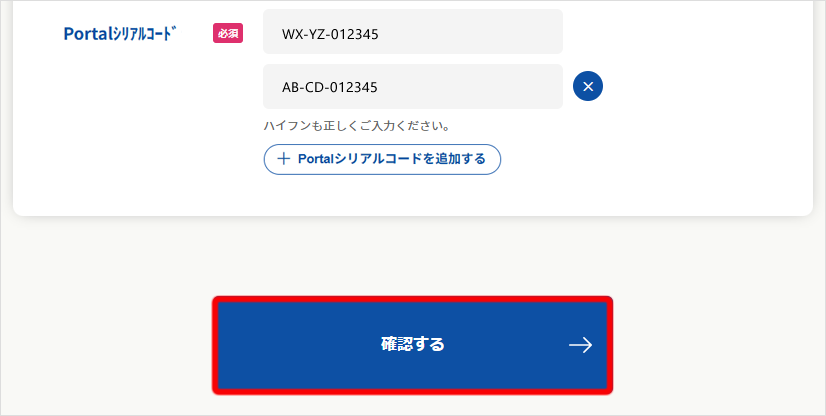
Task: Delete the second serial code row
Action: [x=588, y=87]
